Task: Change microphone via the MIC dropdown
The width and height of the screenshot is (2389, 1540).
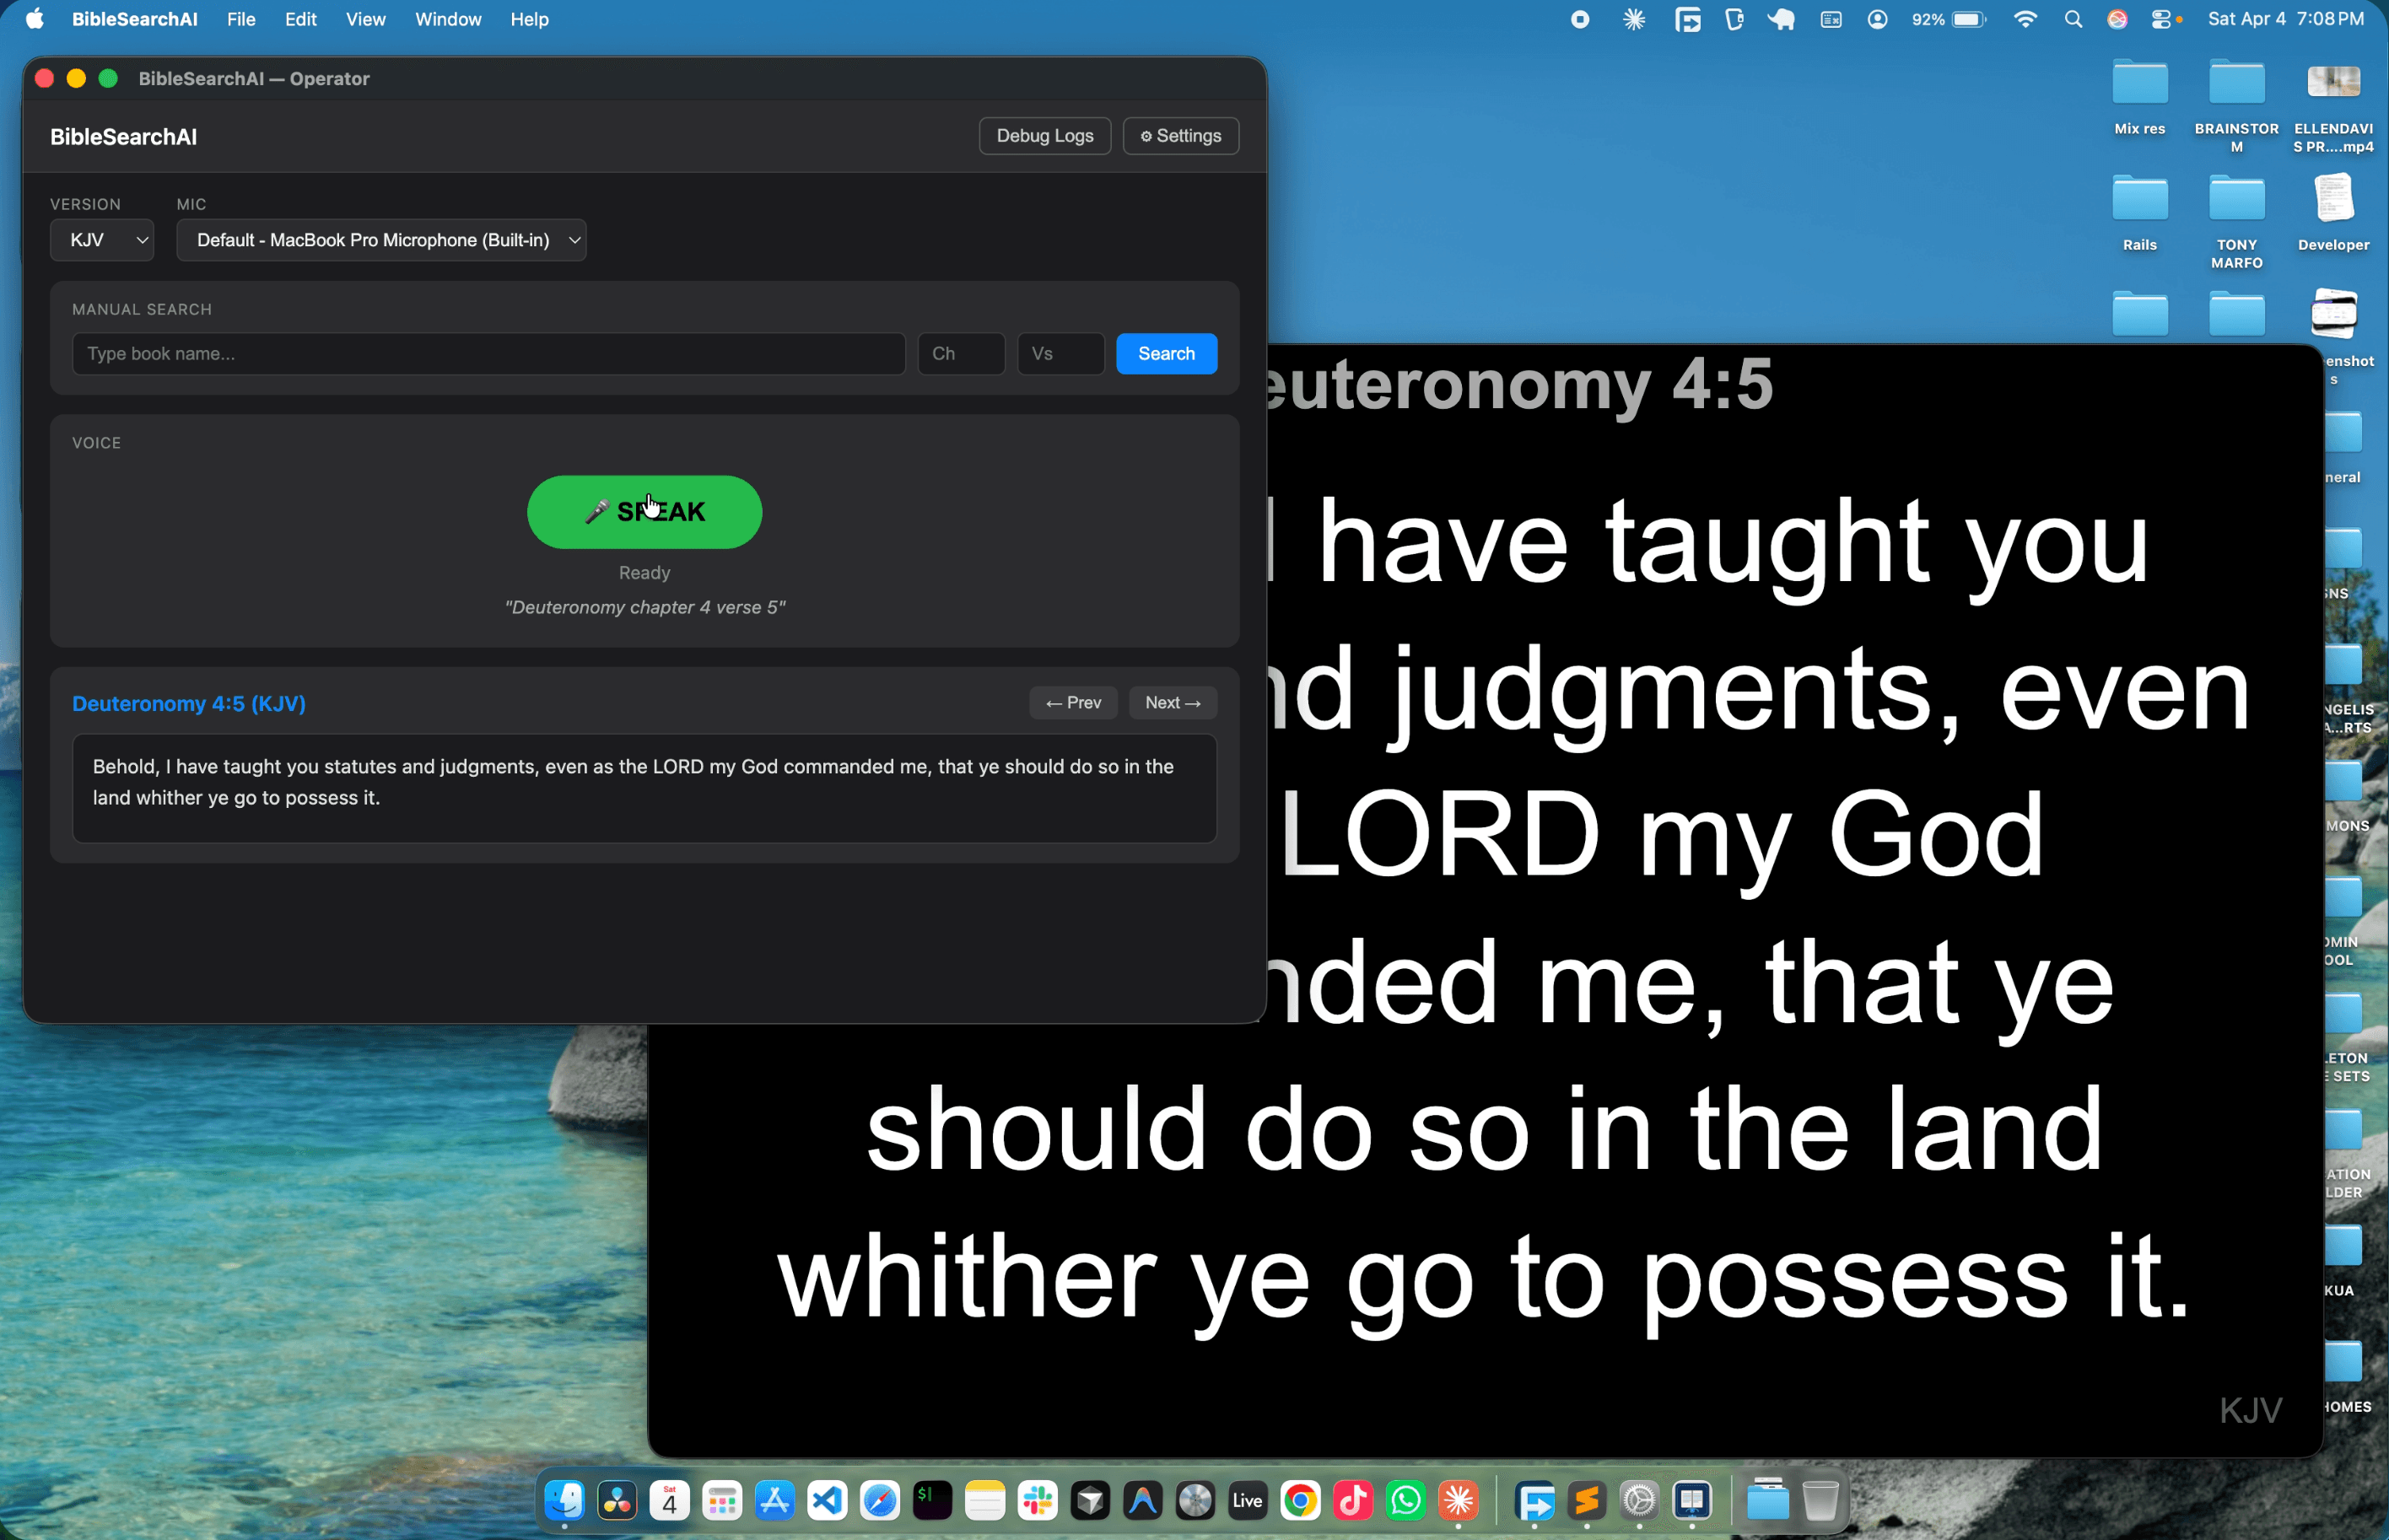Action: [x=381, y=240]
